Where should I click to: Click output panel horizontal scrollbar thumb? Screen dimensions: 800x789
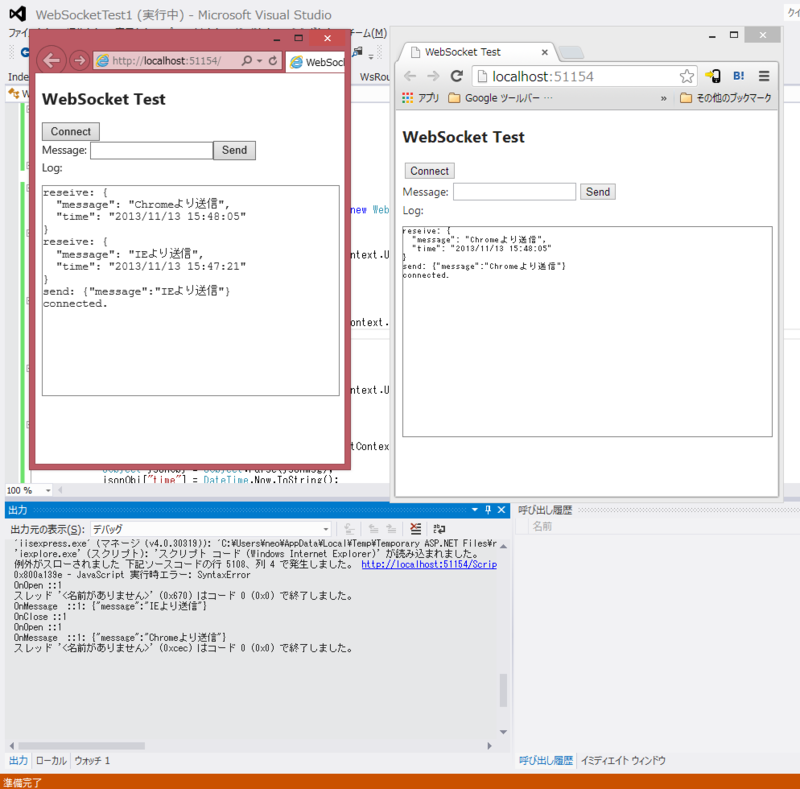[x=82, y=746]
